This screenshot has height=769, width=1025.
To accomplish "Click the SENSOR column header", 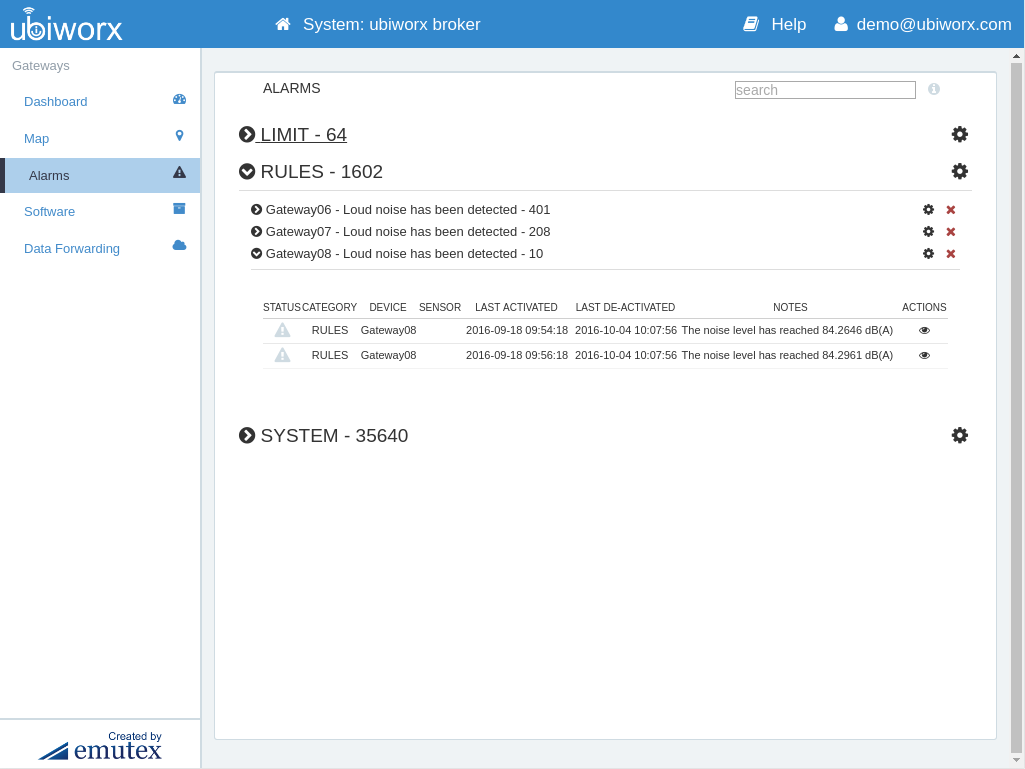I will [x=440, y=307].
